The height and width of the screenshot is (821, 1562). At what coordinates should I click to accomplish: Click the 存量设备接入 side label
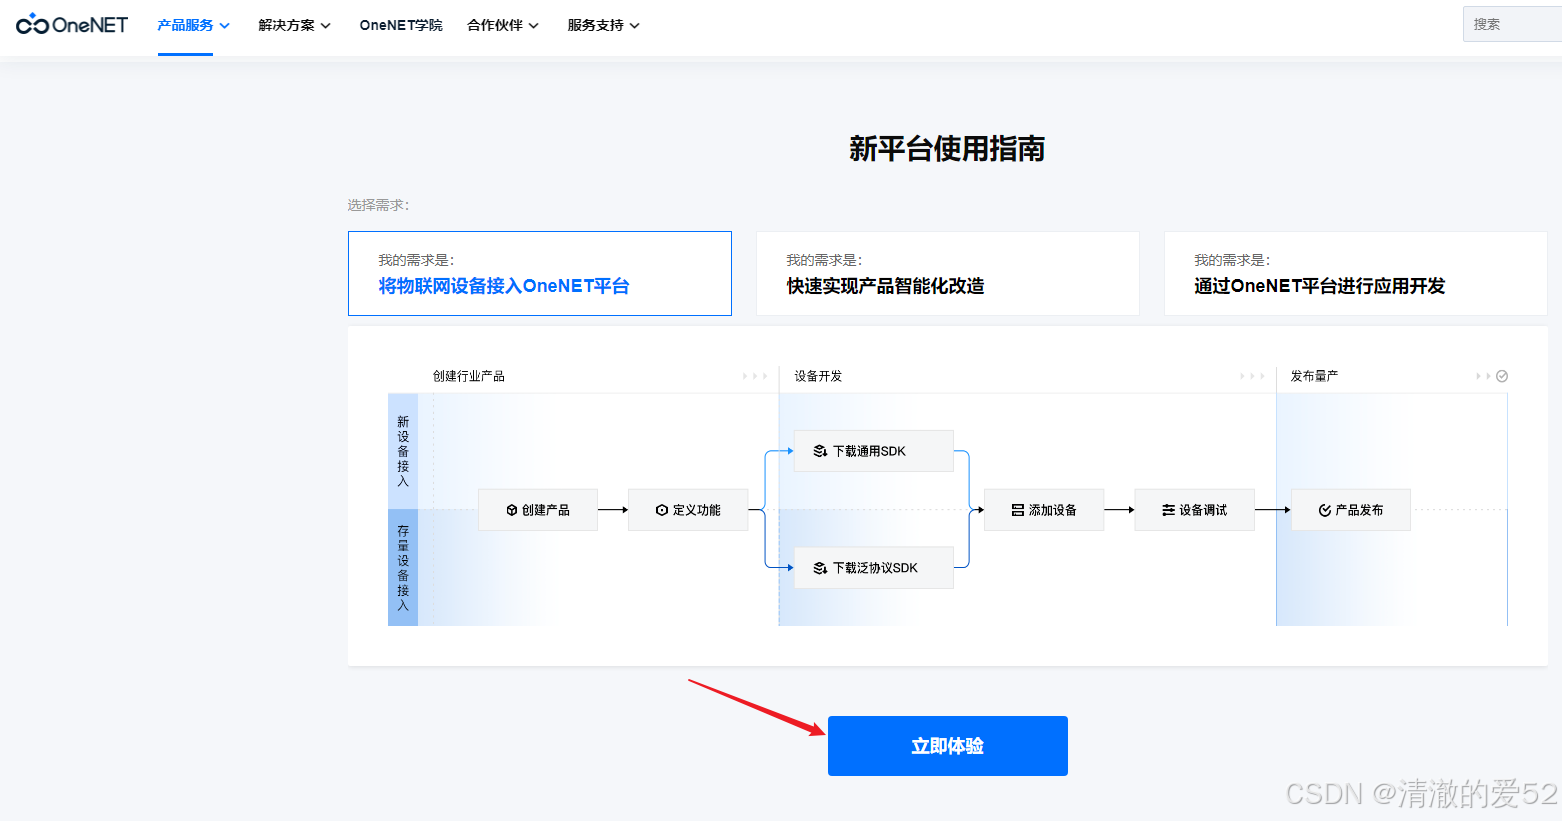403,568
